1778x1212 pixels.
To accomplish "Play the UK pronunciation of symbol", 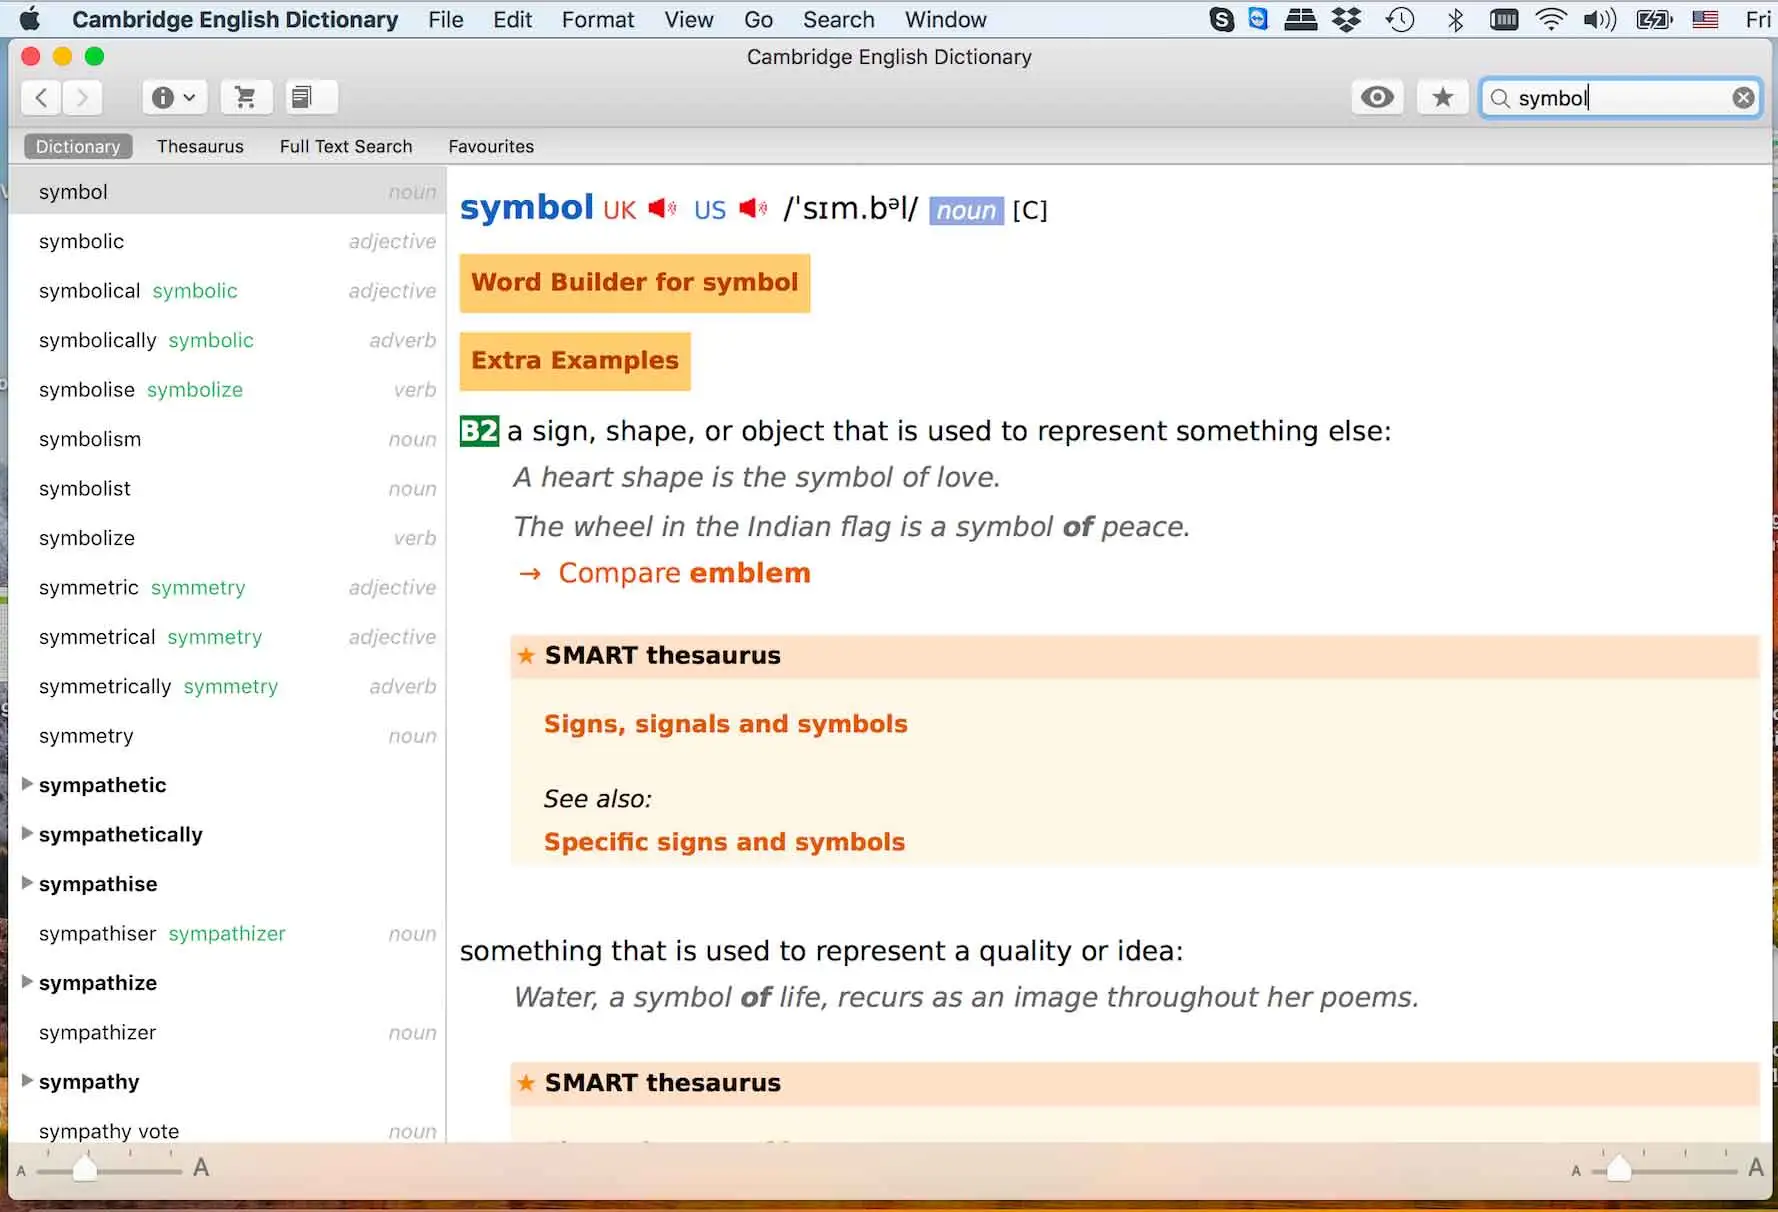I will coord(660,208).
